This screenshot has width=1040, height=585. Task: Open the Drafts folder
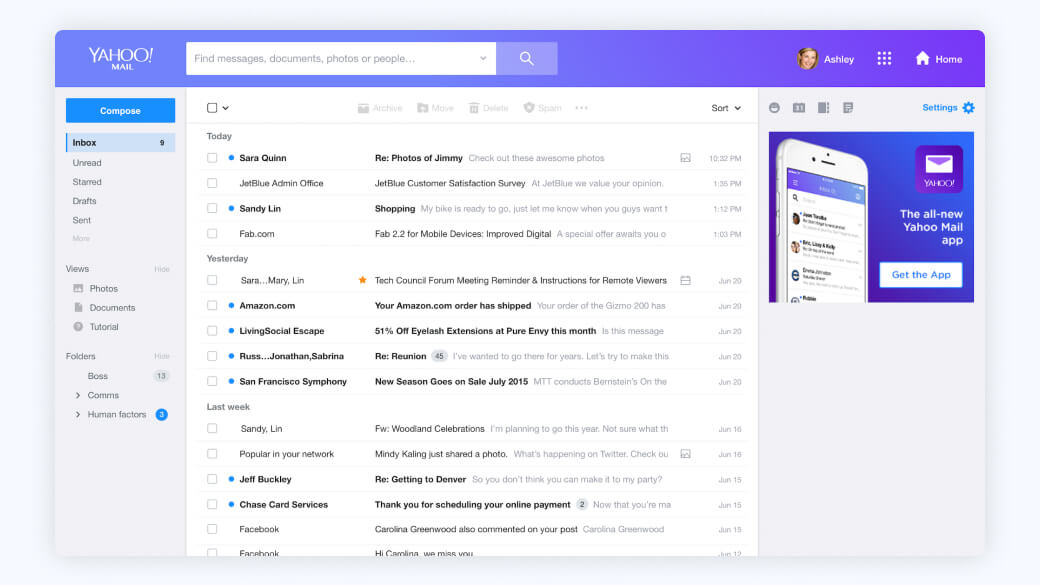(x=84, y=201)
